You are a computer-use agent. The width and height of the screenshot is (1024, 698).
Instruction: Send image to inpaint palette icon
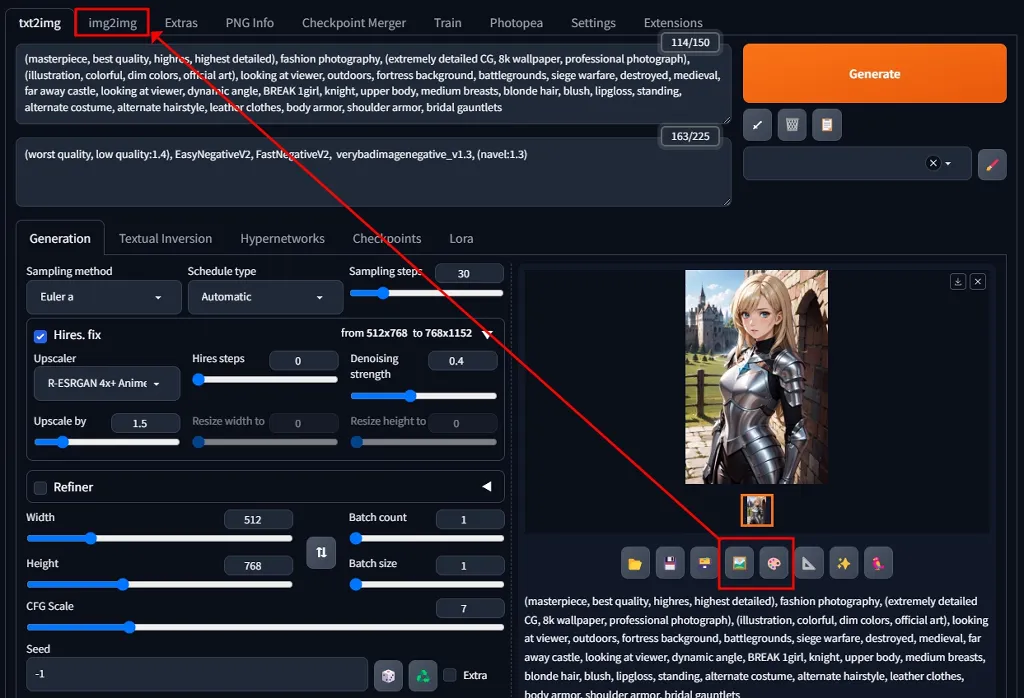[774, 563]
